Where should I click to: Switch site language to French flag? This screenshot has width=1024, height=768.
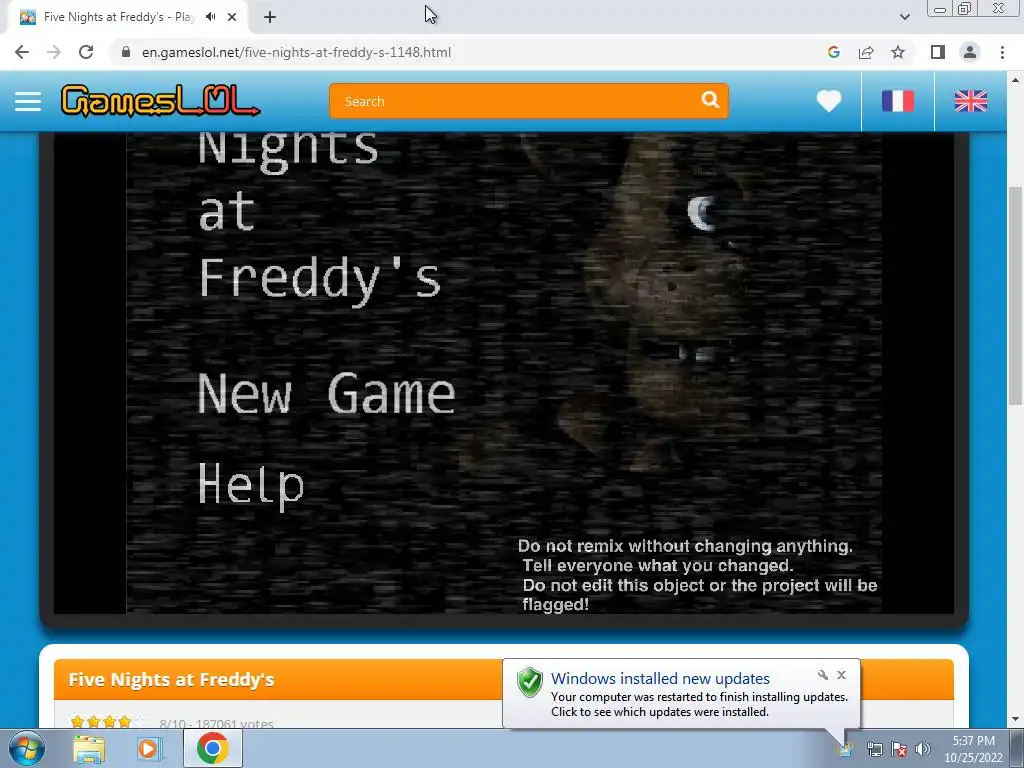coord(897,101)
